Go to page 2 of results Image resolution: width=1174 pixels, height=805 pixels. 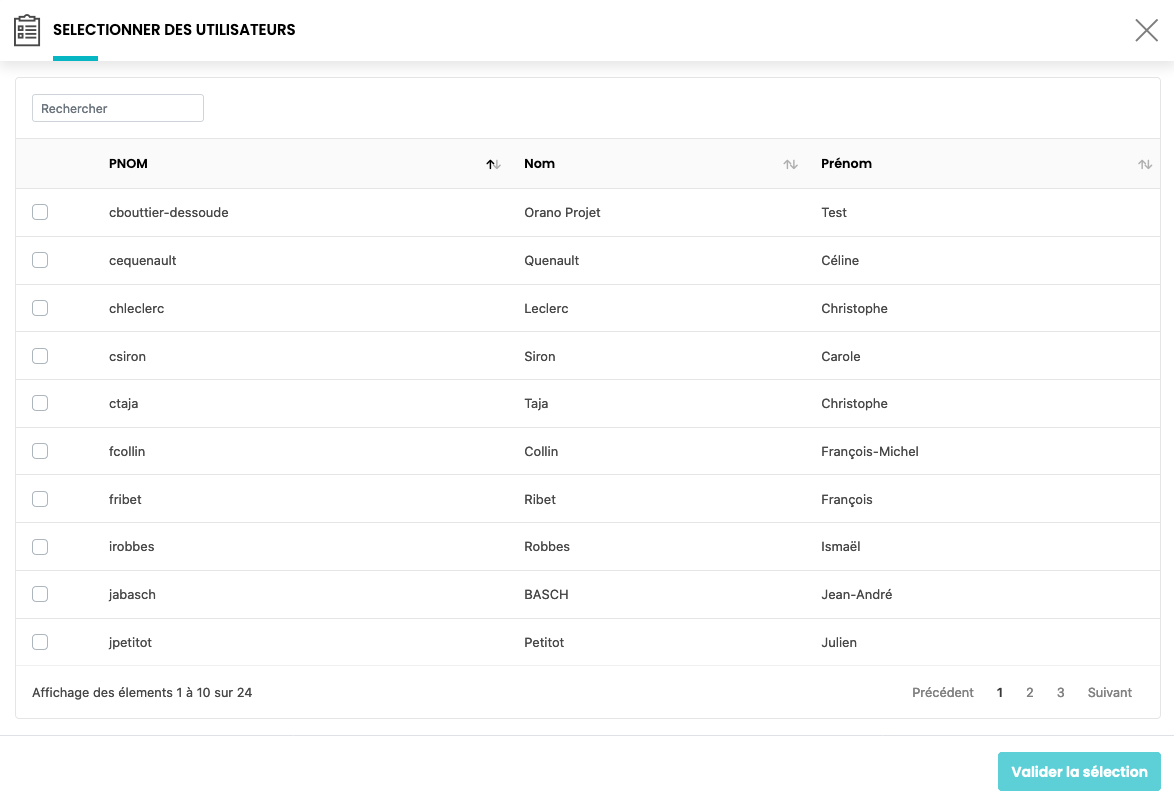click(1029, 692)
